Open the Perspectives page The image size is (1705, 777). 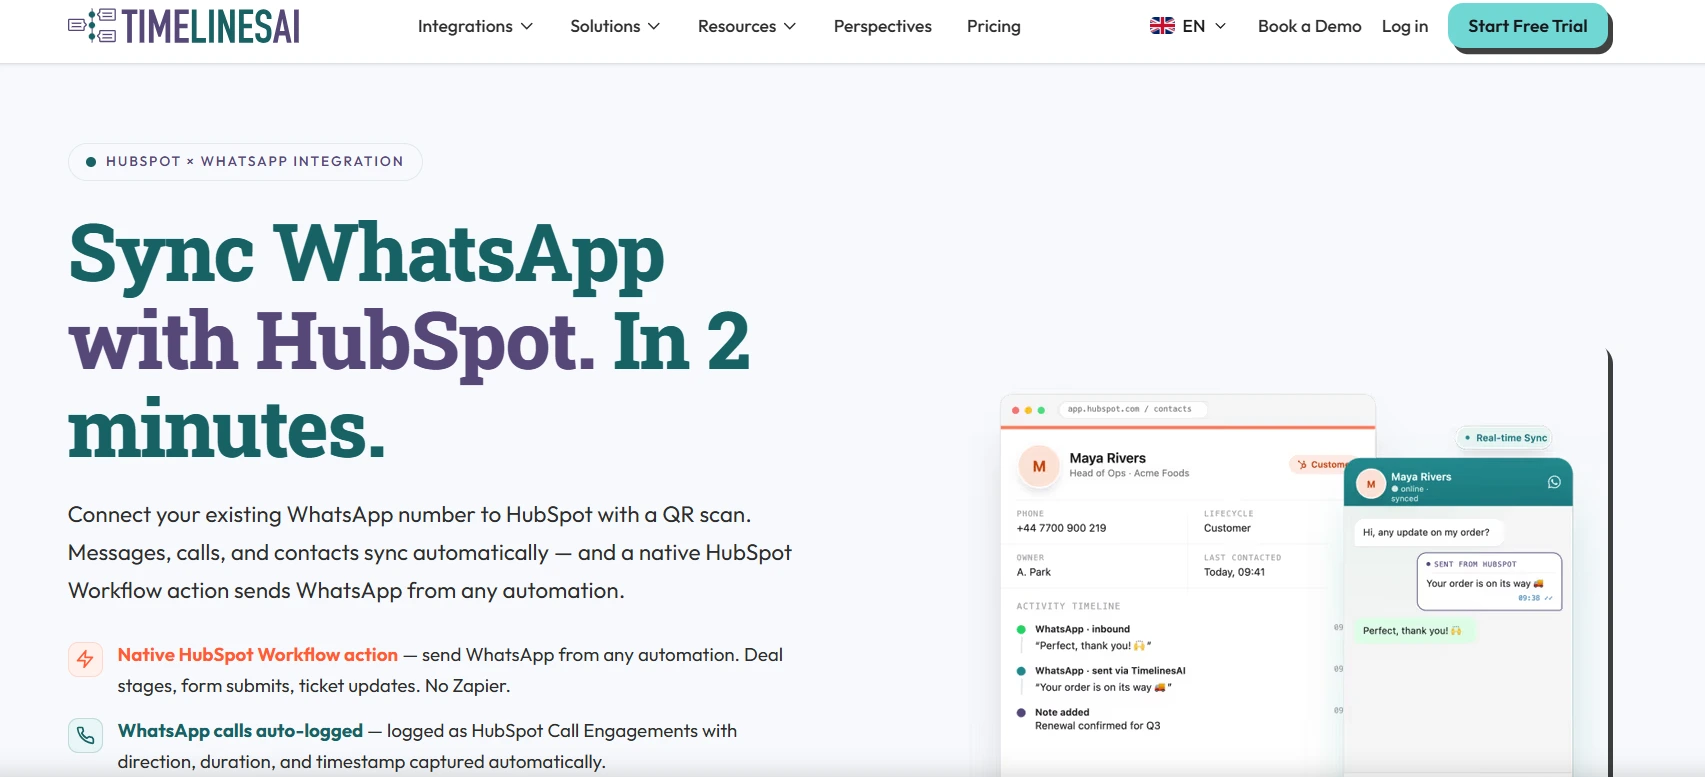(883, 26)
